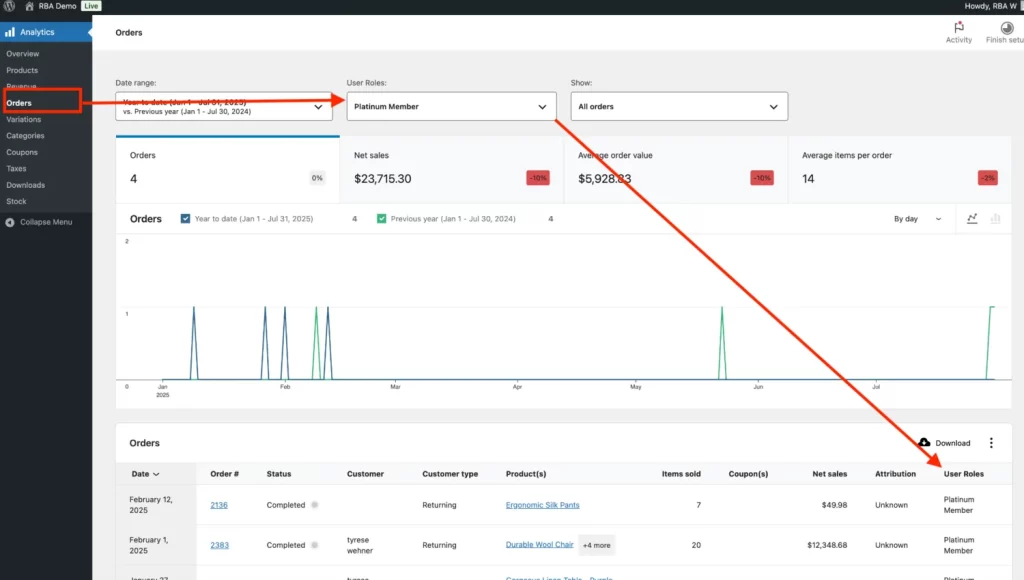Viewport: 1024px width, 580px height.
Task: Switch to bar chart view icon
Action: tap(995, 219)
